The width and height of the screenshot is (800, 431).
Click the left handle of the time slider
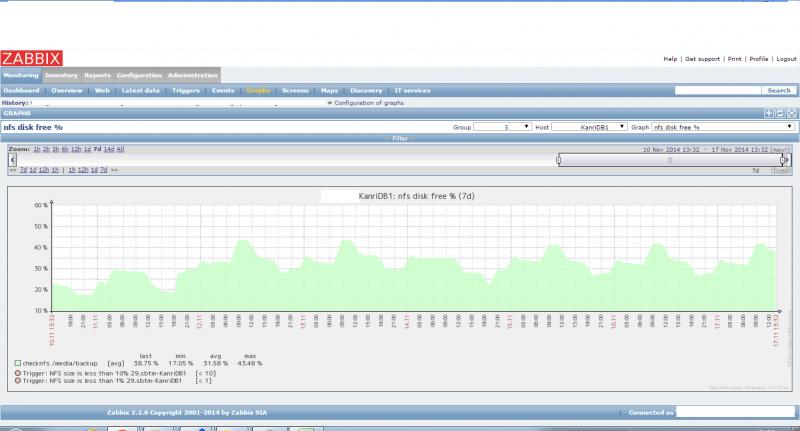point(558,159)
